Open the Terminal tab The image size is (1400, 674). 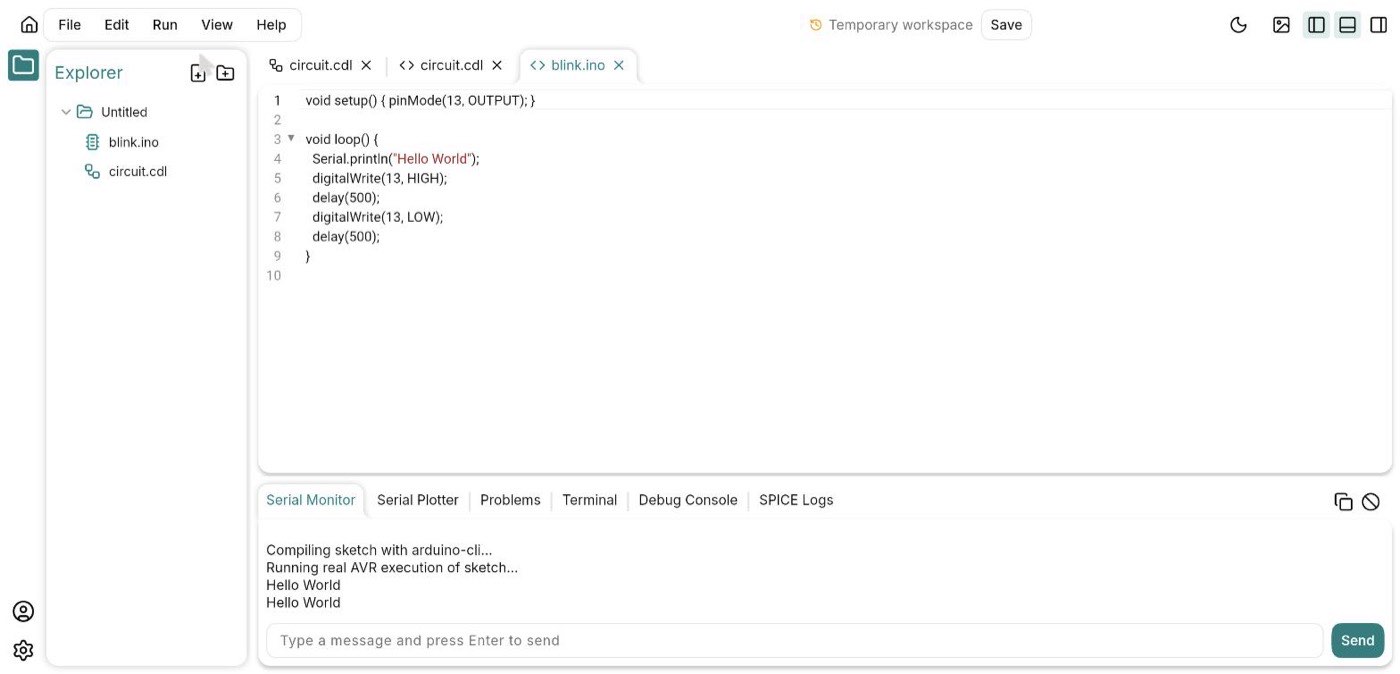click(590, 500)
